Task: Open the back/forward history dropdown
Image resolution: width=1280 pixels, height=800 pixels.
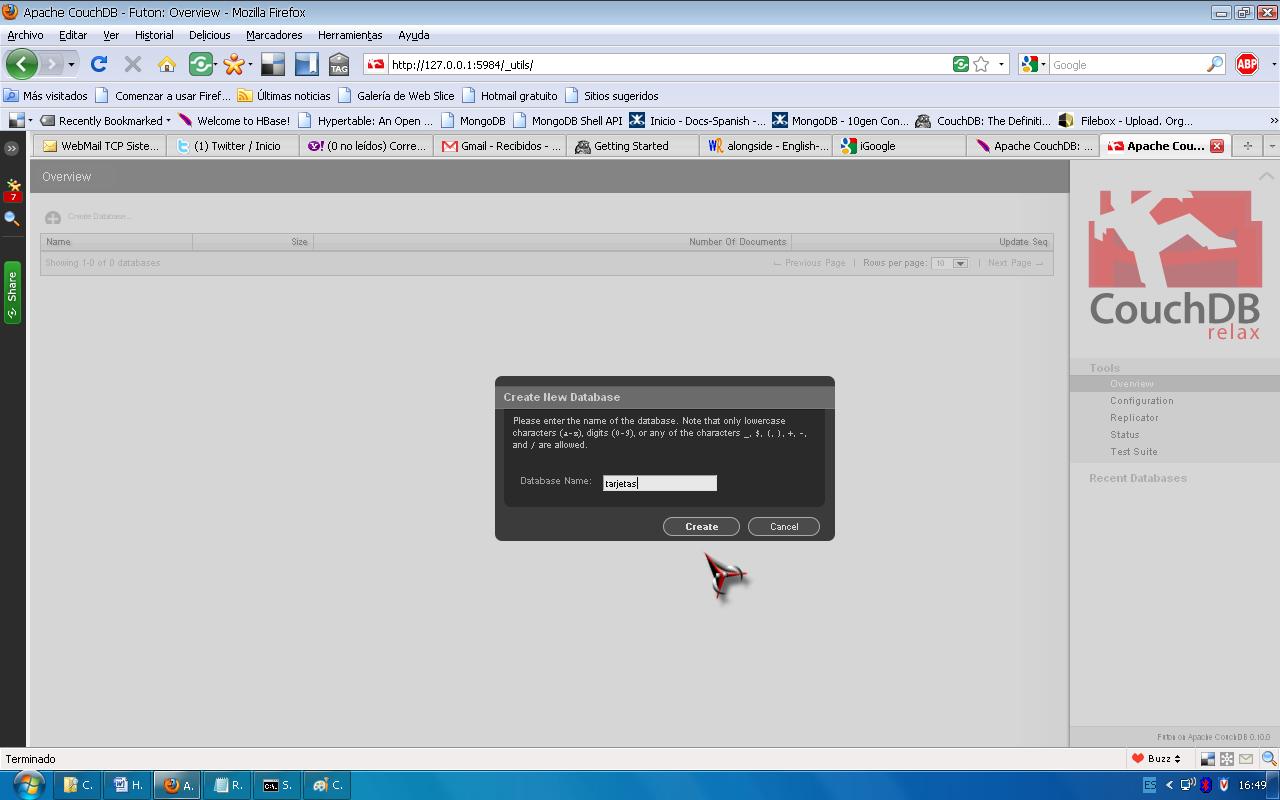Action: coord(71,64)
